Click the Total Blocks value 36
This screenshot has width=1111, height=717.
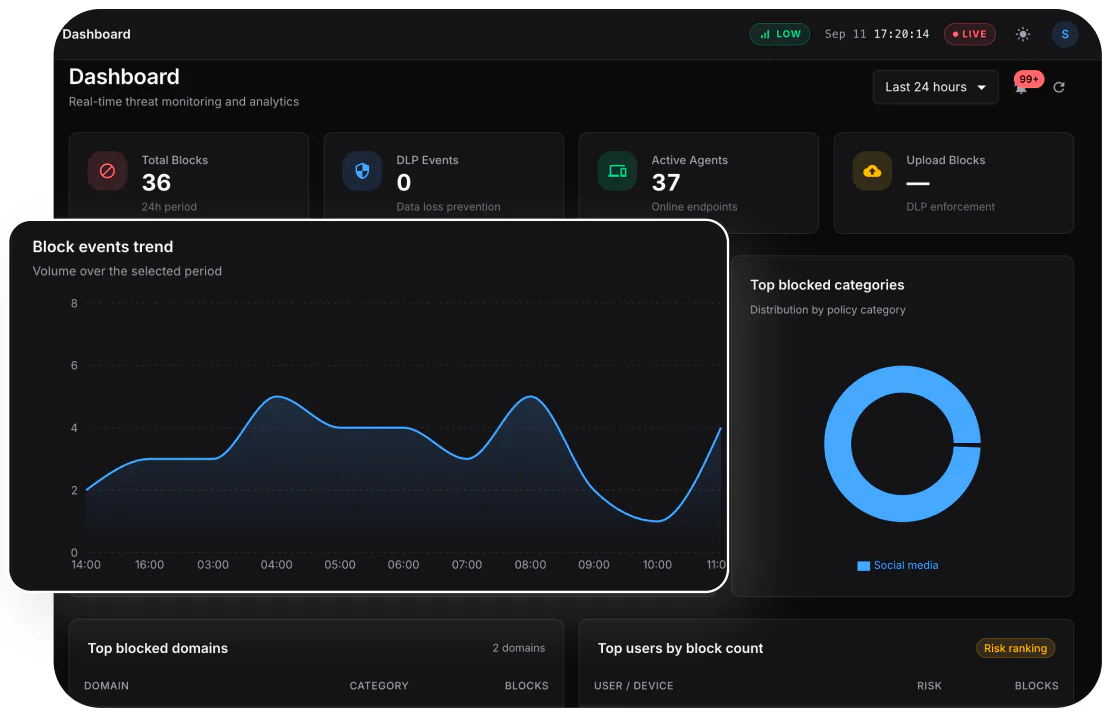(x=156, y=183)
